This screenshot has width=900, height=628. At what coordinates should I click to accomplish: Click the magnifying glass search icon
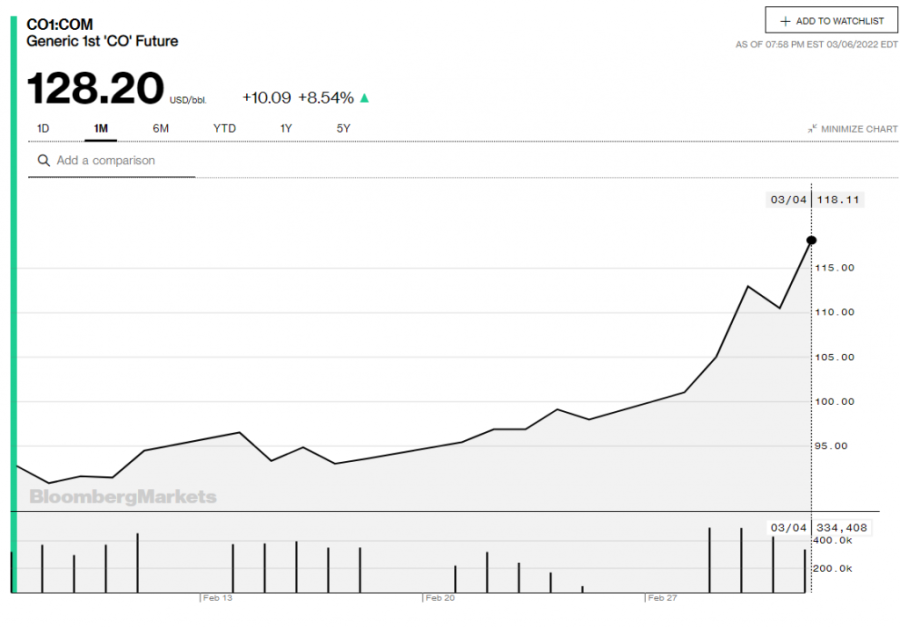click(43, 160)
